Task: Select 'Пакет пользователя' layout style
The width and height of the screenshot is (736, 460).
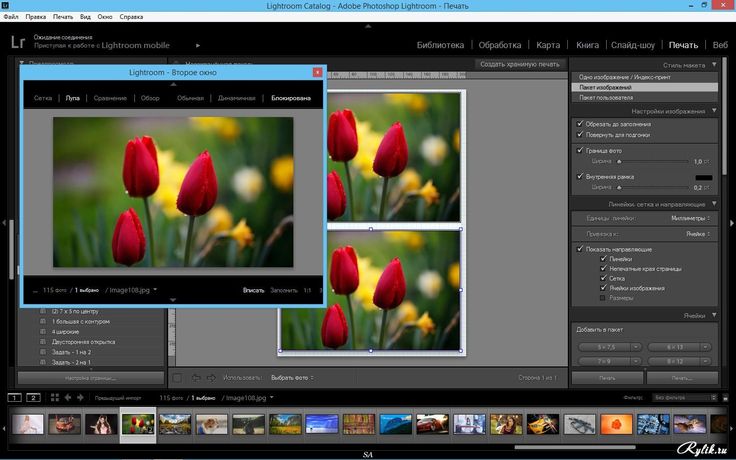Action: click(x=644, y=98)
